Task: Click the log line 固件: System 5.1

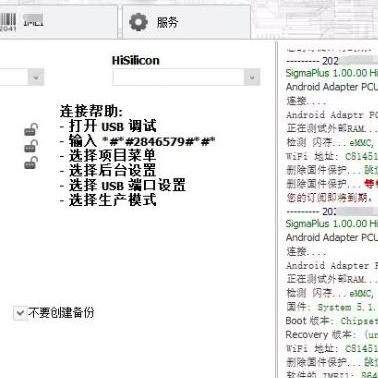Action: pyautogui.click(x=332, y=307)
